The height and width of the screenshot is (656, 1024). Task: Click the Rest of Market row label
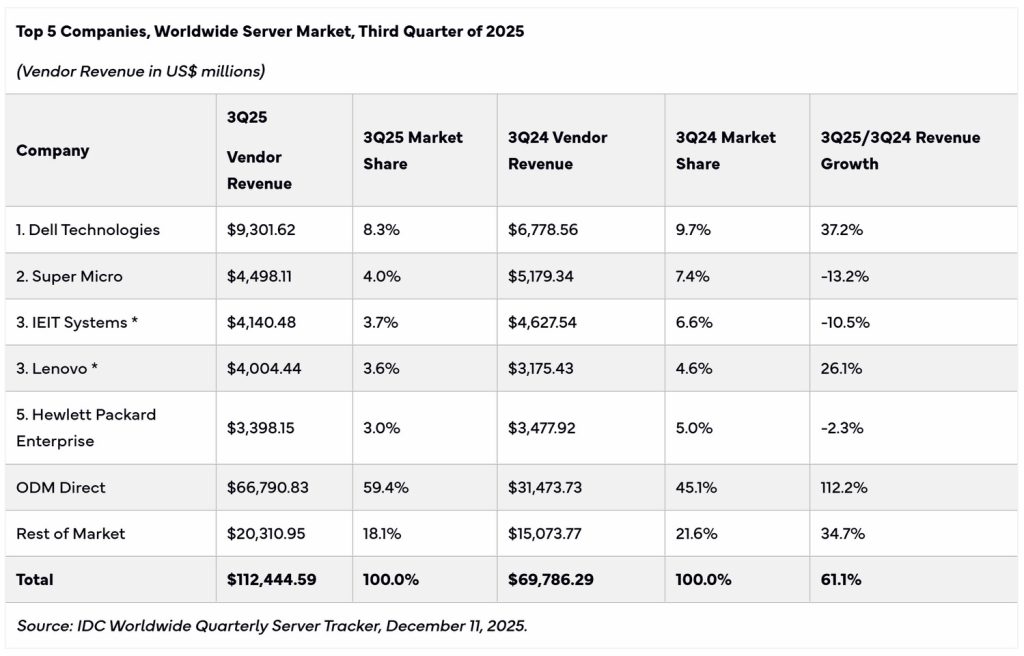coord(71,534)
